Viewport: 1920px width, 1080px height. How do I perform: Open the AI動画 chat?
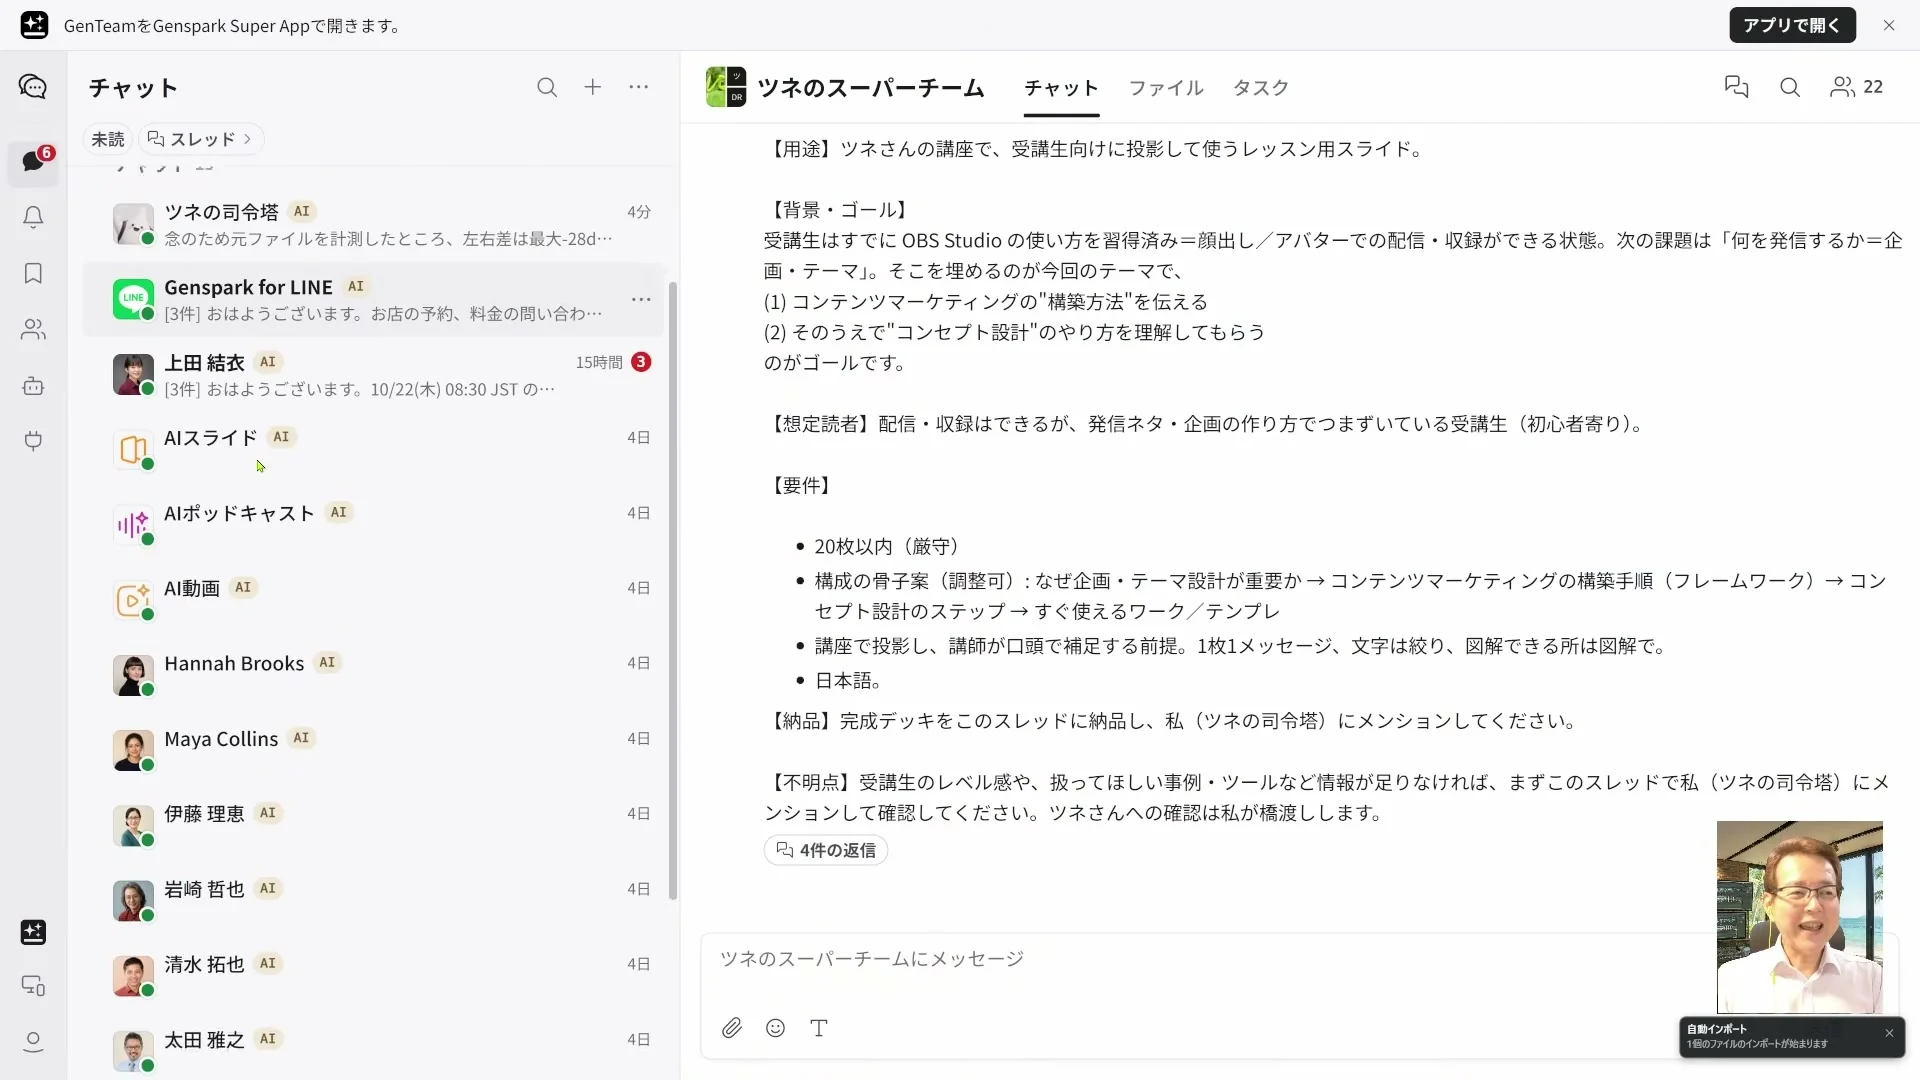(374, 600)
